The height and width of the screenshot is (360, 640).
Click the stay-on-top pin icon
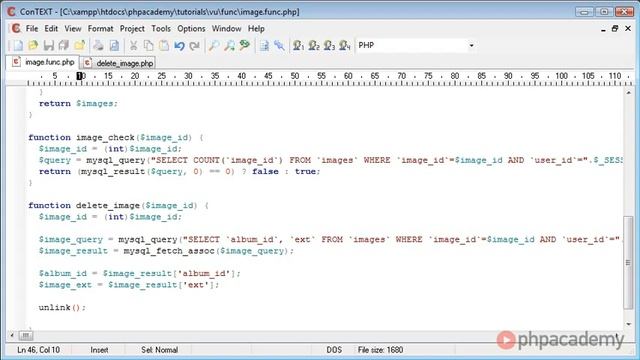[280, 45]
